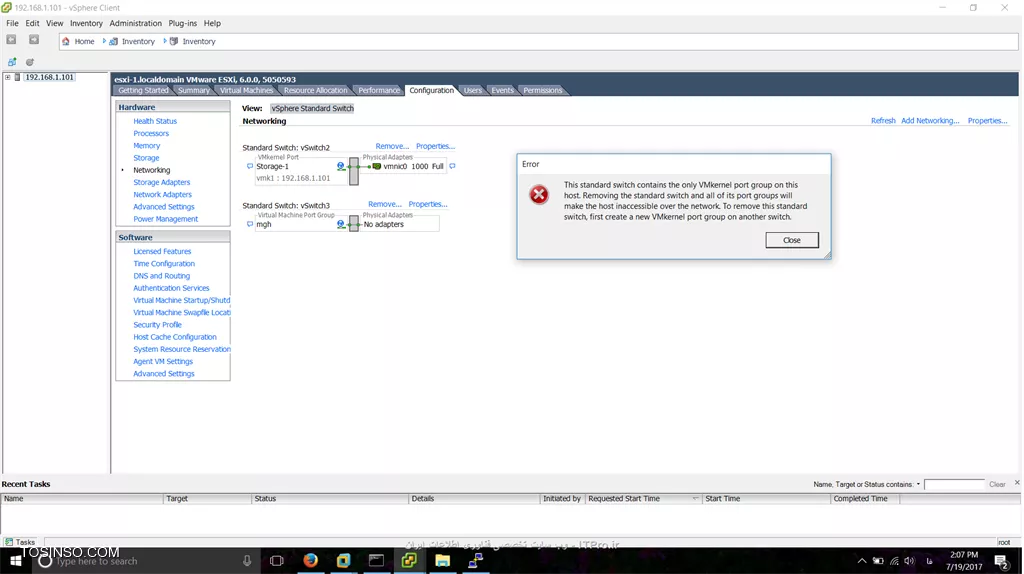The width and height of the screenshot is (1024, 574).
Task: Switch to the Summary tab
Action: click(193, 90)
